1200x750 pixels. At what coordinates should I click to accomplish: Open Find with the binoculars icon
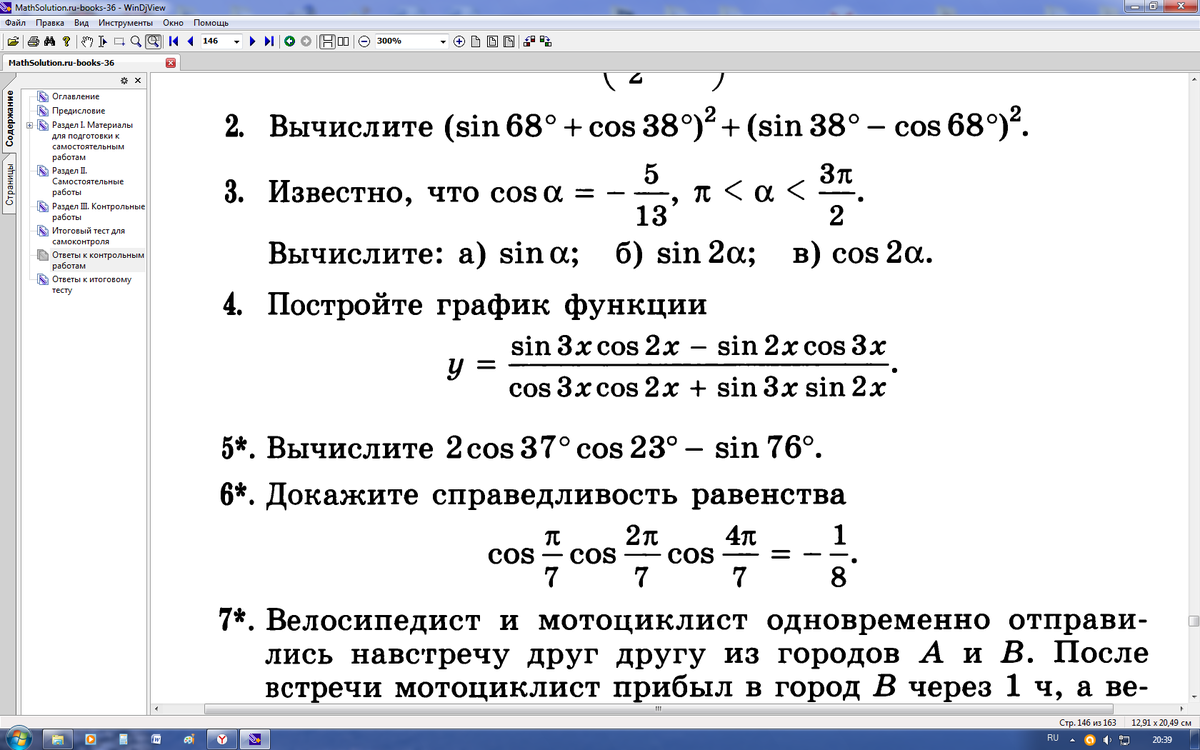49,42
